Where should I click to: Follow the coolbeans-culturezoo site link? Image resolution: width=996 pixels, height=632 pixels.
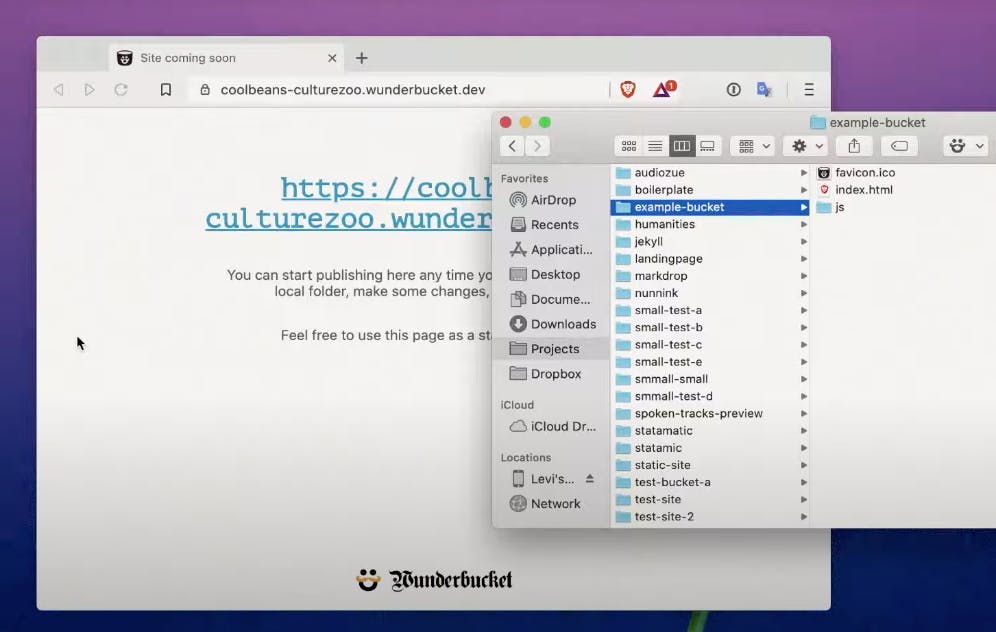349,203
